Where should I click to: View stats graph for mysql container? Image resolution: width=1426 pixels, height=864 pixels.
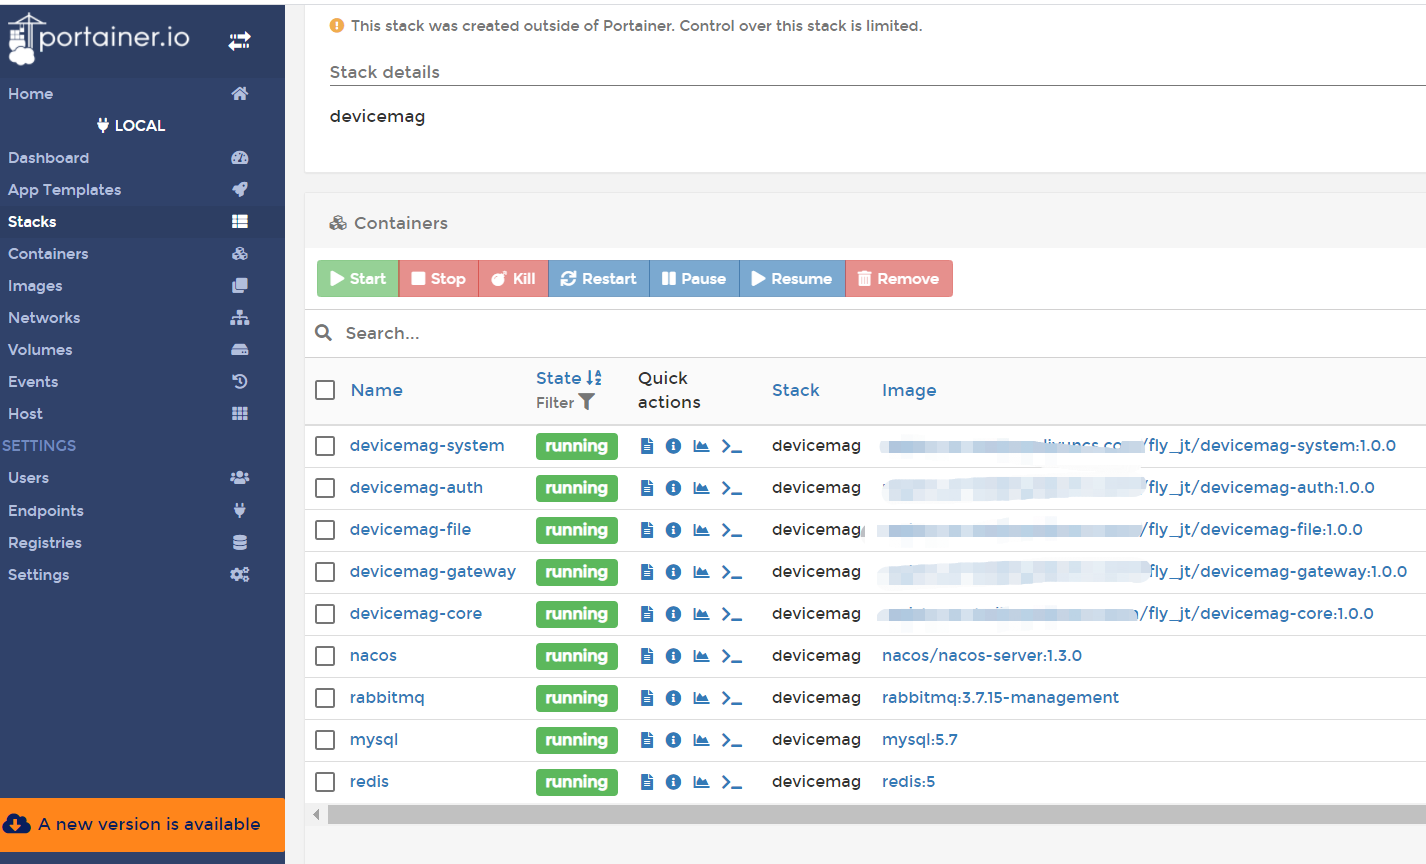[x=699, y=740]
